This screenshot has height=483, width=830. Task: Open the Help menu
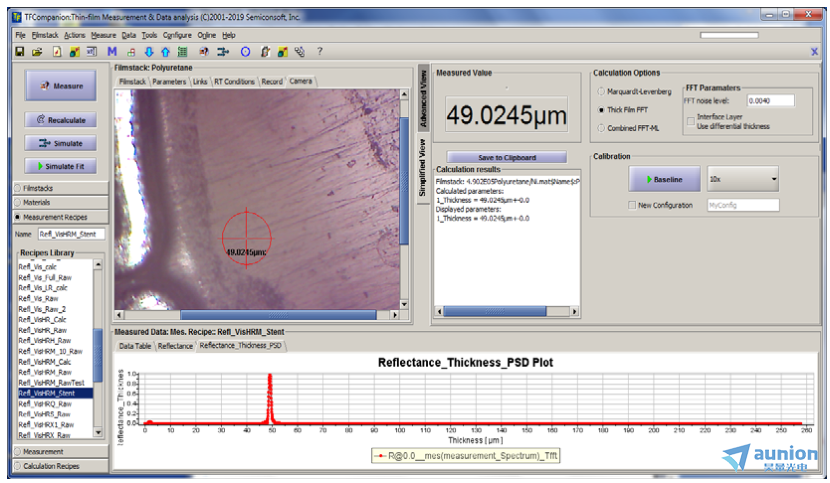click(229, 35)
